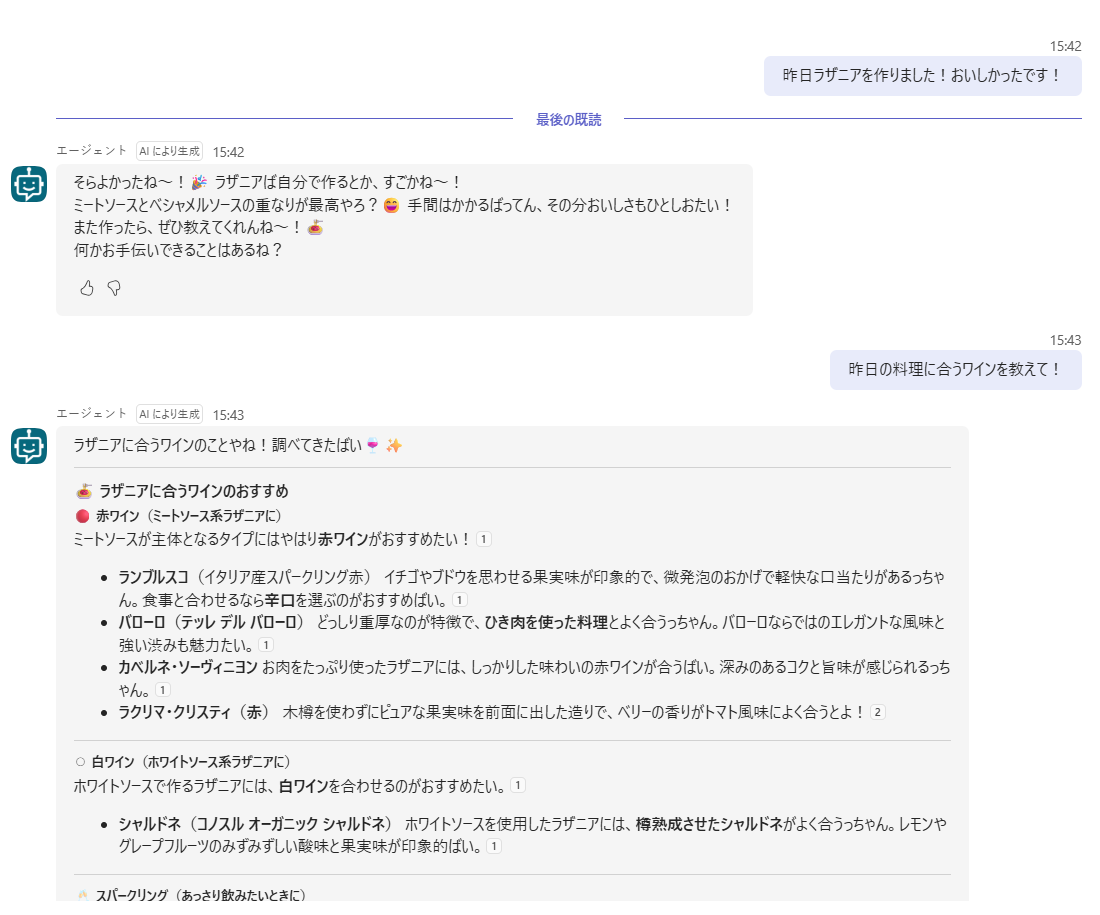
Task: Open citation 1 after 感じられるっちゃん
Action: point(163,690)
